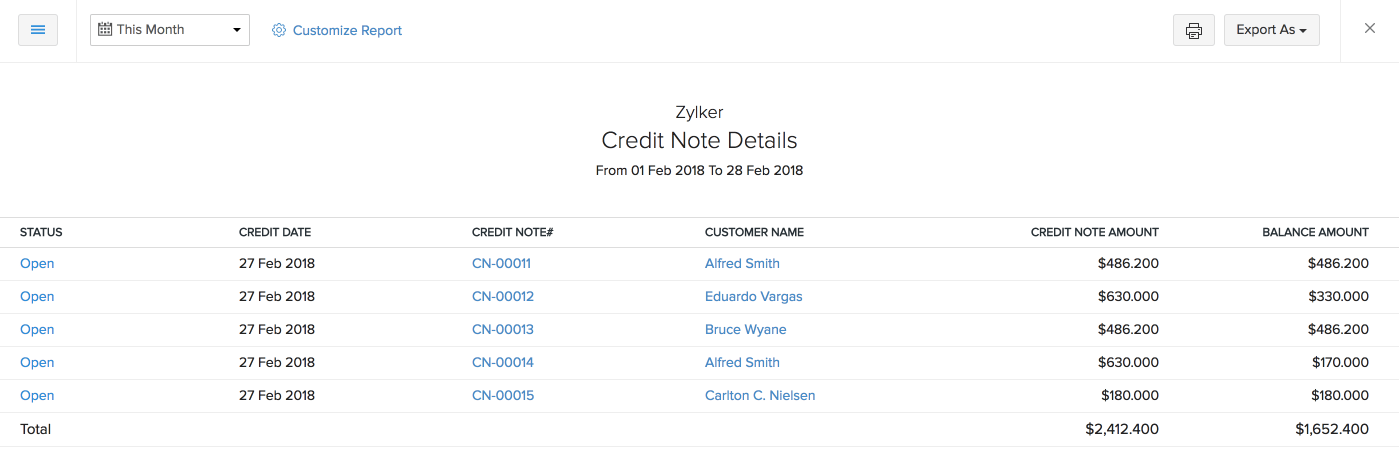Screen dimensions: 1399x468
Task: Open credit note CN-00013
Action: coord(502,330)
